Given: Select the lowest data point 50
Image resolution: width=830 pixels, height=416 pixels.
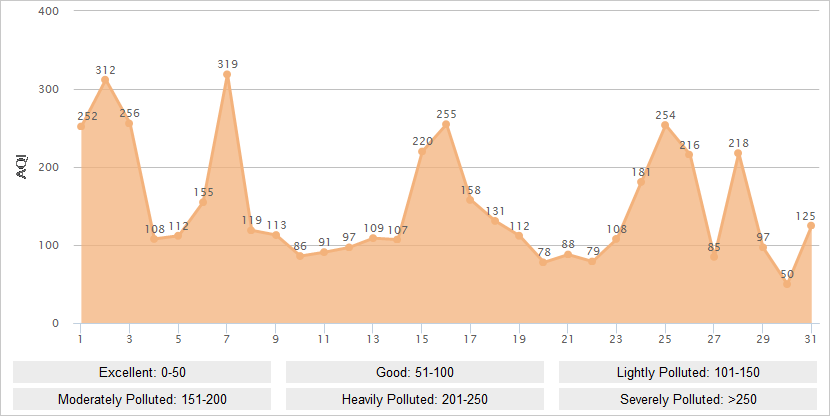Looking at the screenshot, I should [787, 284].
